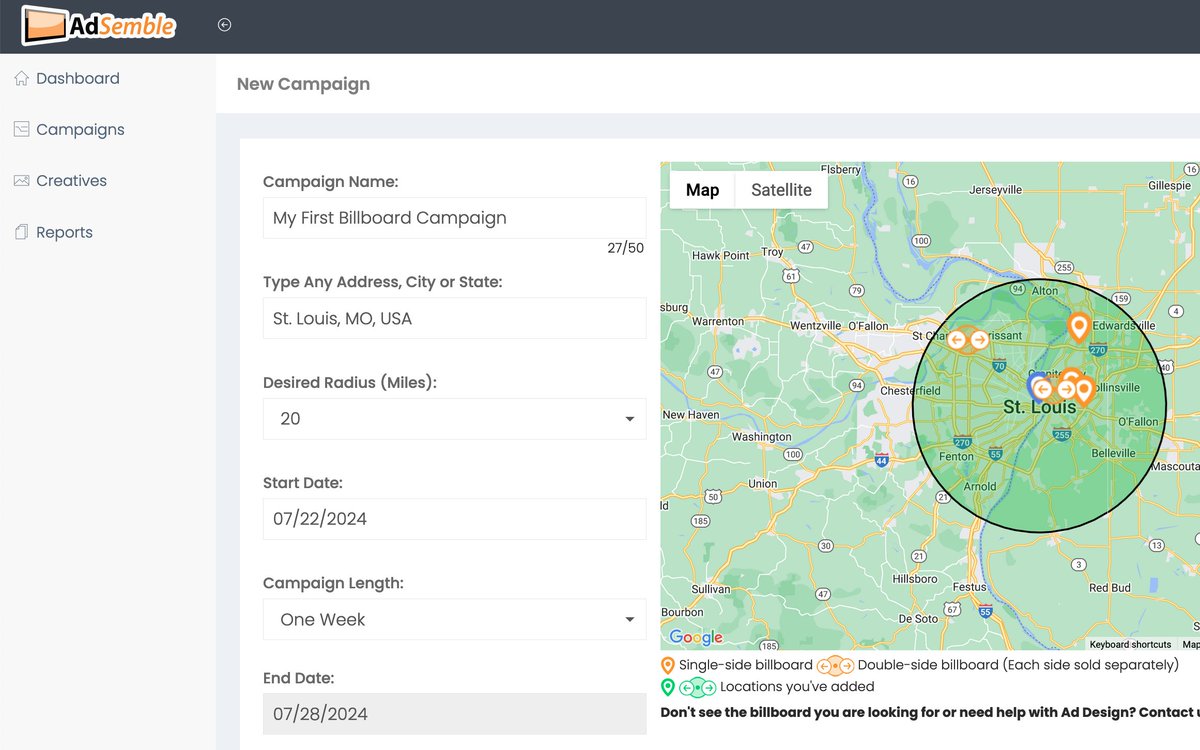Select the Campaigns sidebar icon
The height and width of the screenshot is (750, 1200).
(22, 129)
